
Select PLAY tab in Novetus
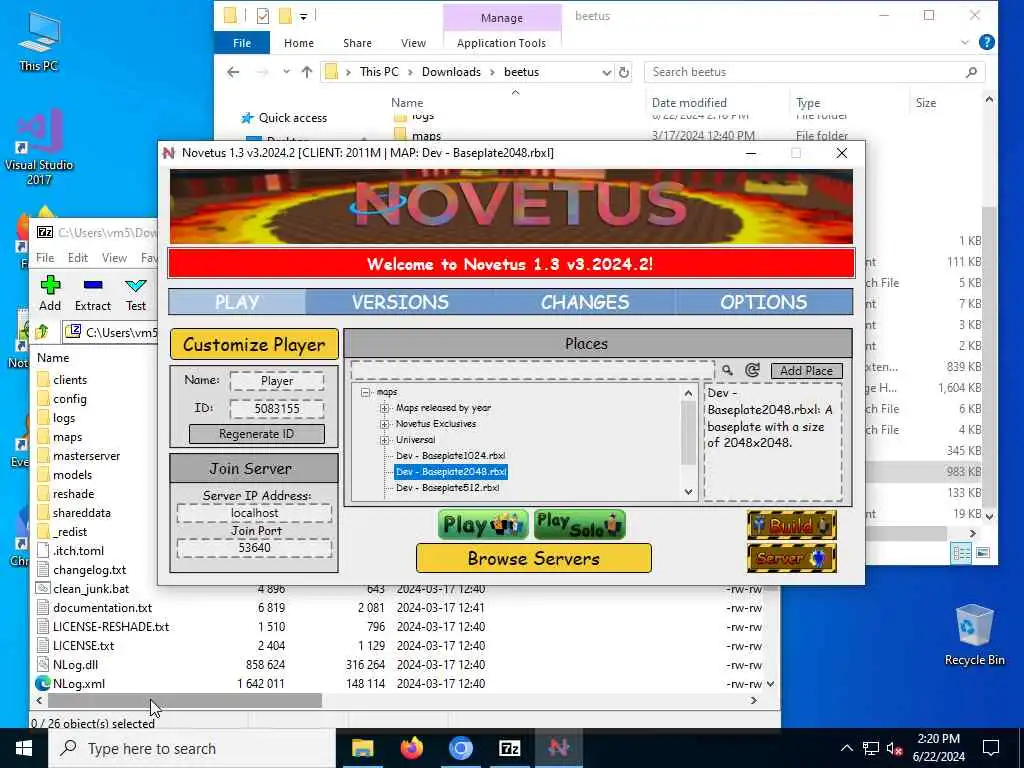[237, 302]
